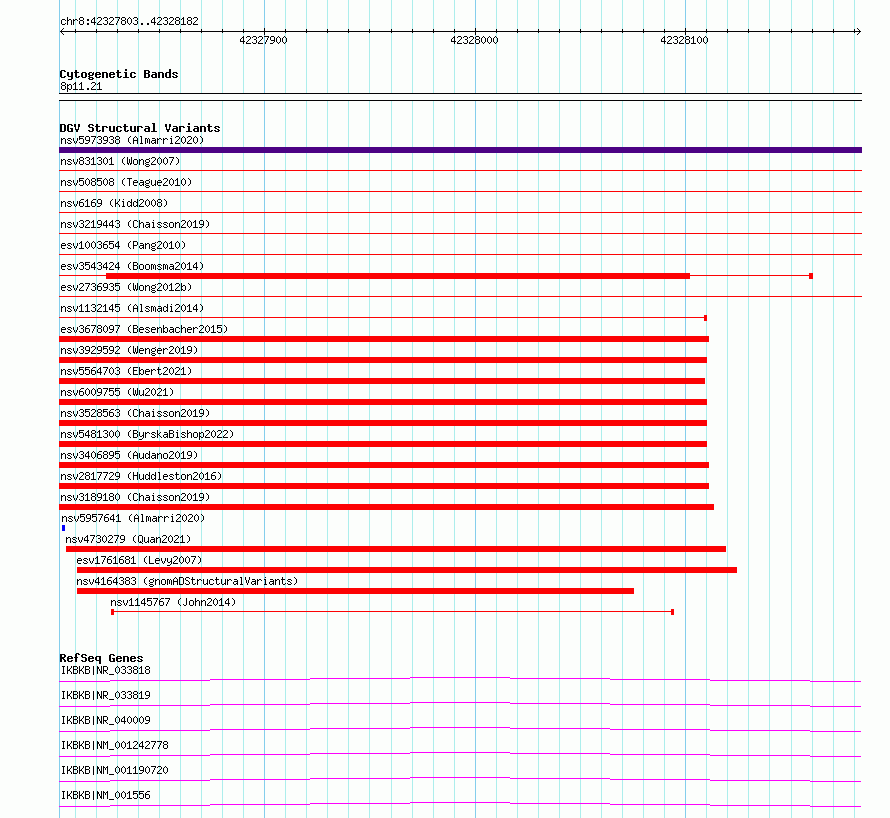Click the 42328100 ruler position label
This screenshot has width=890, height=818.
coord(685,40)
